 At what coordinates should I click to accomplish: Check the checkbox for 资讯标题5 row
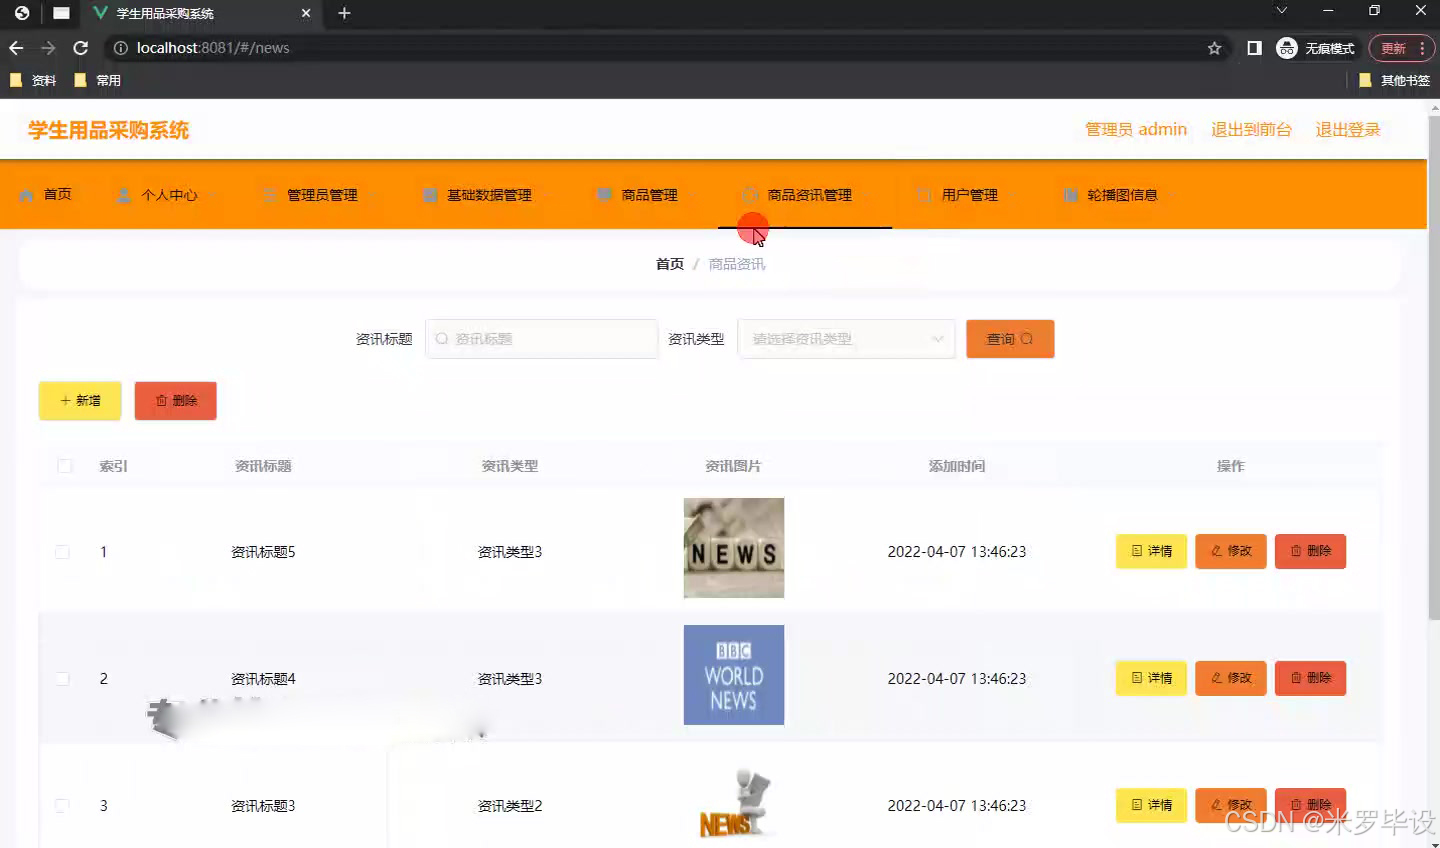pos(61,551)
